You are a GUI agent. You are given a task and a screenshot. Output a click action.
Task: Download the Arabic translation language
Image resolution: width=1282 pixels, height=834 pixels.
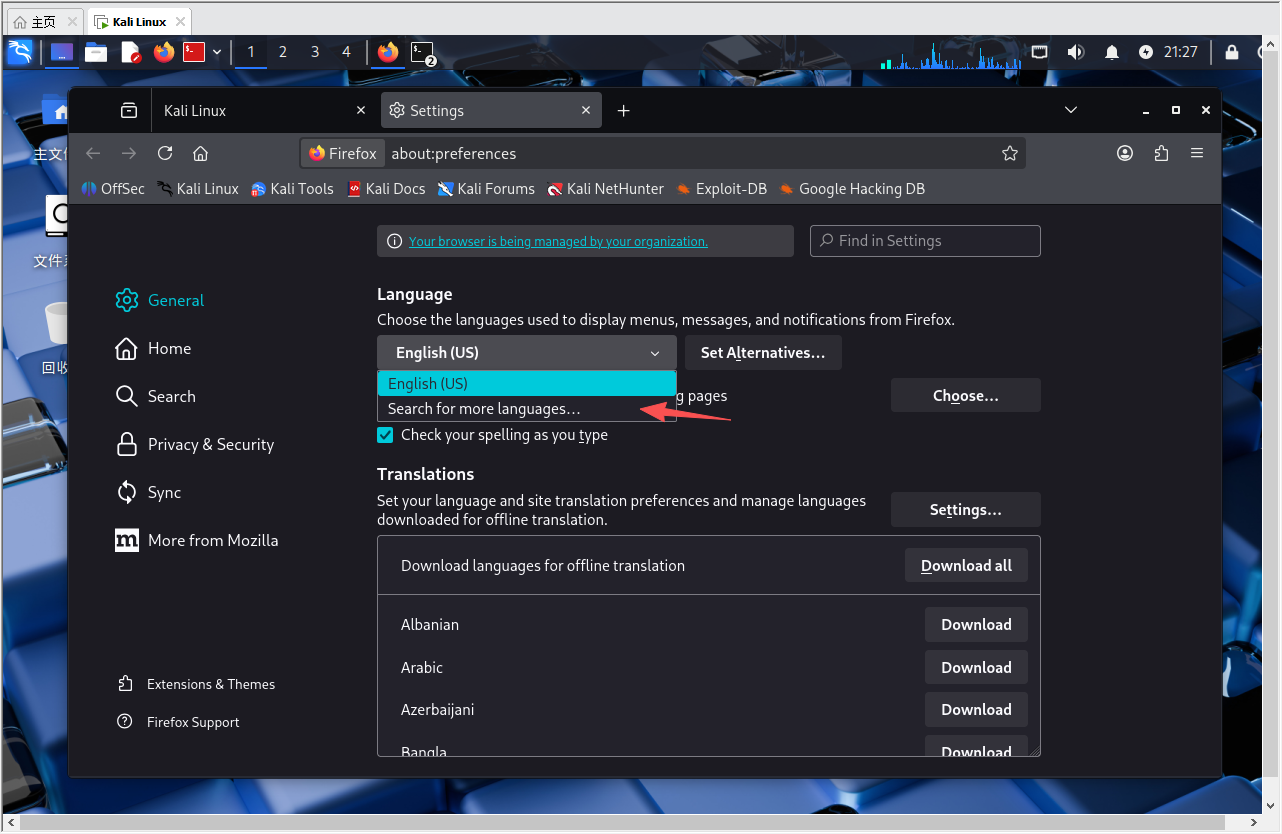point(976,667)
